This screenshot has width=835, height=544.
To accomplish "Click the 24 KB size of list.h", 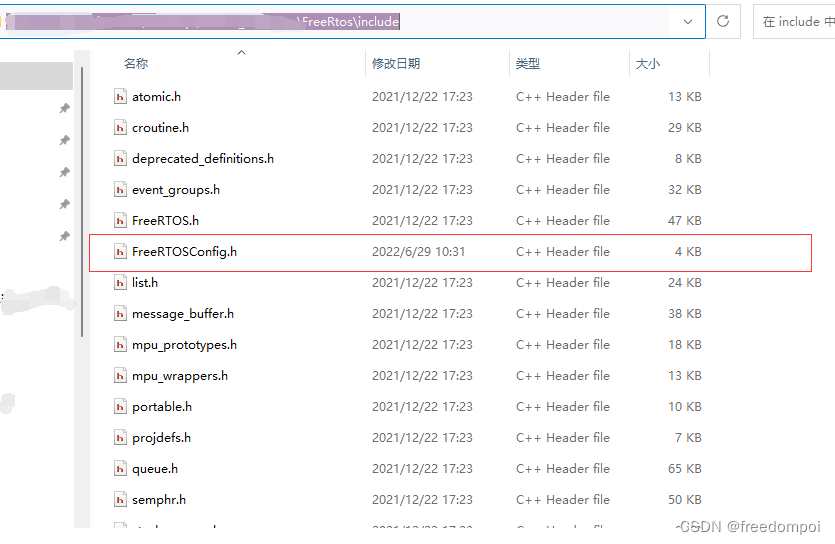I will pos(685,283).
